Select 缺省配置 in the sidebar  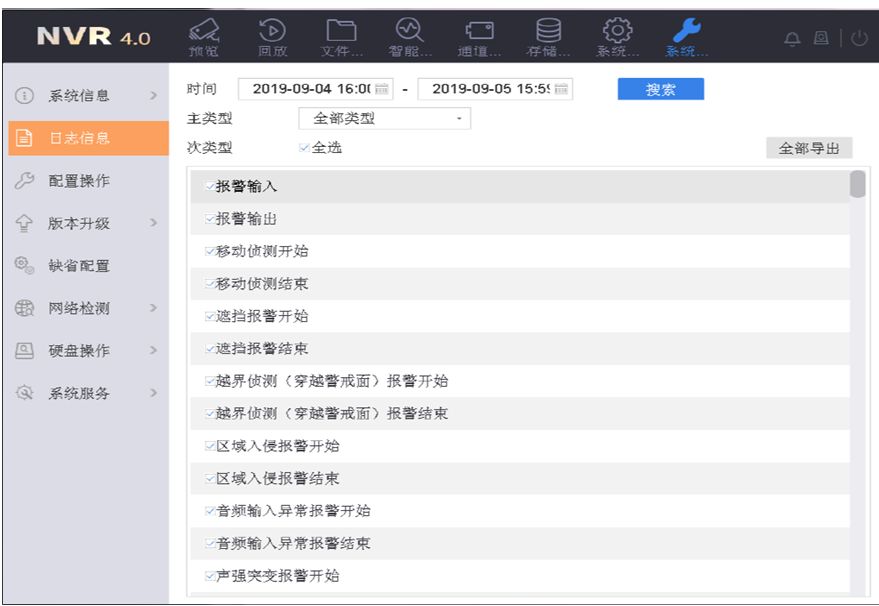coord(79,266)
